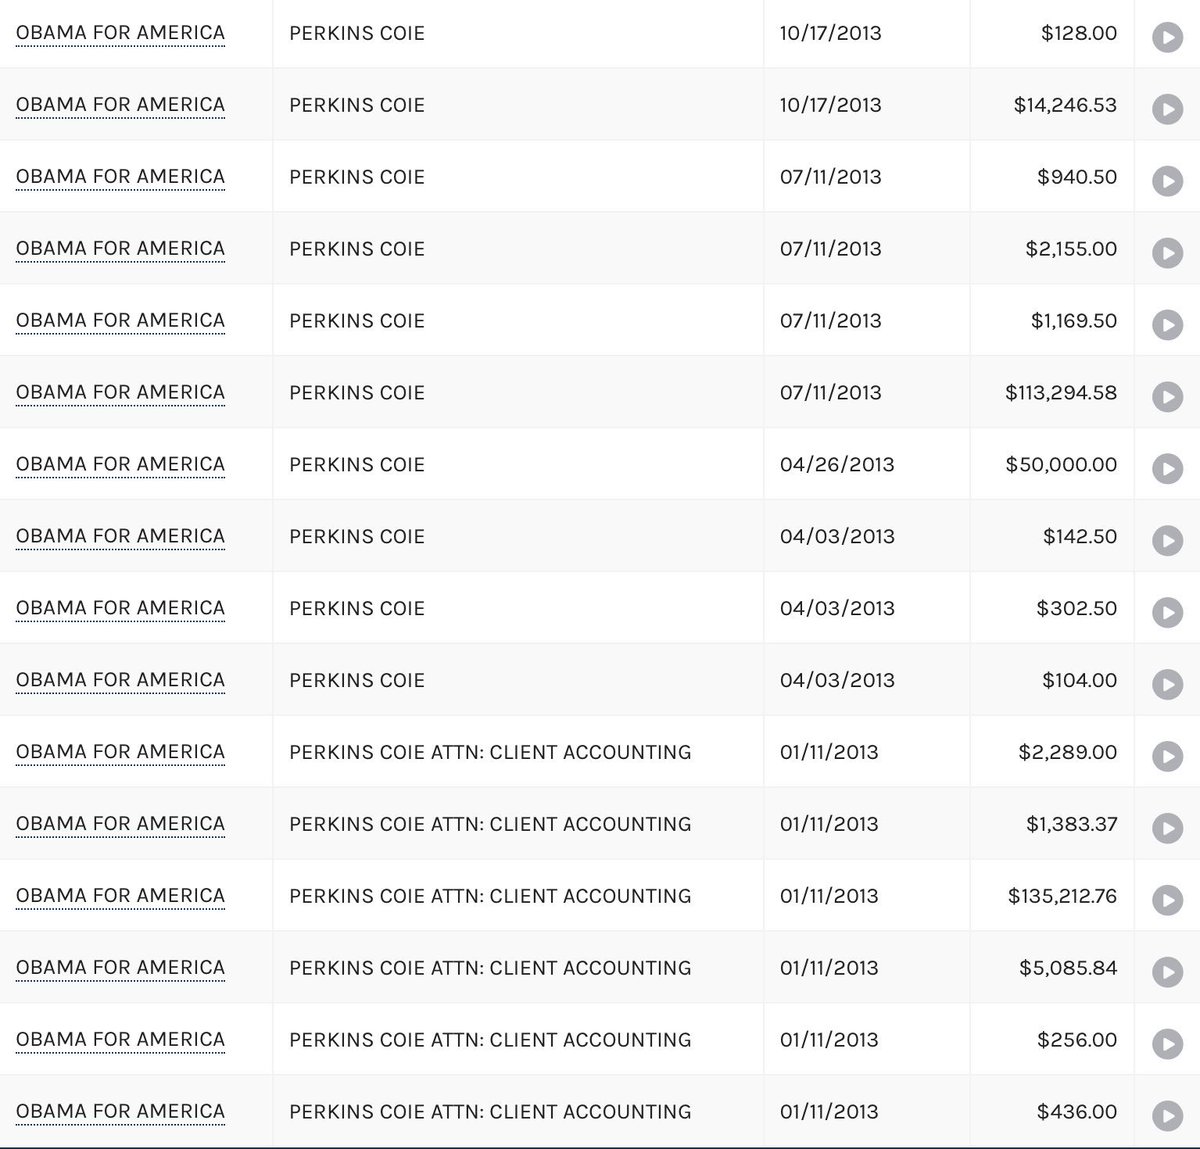Follow Obama for America link in $2,289.00 row
The image size is (1200, 1149).
click(120, 753)
